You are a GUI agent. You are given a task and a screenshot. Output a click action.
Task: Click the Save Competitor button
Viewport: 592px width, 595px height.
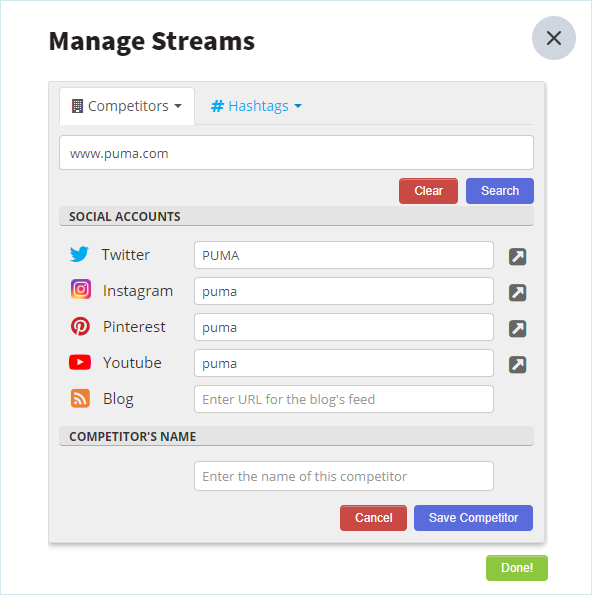[x=473, y=518]
